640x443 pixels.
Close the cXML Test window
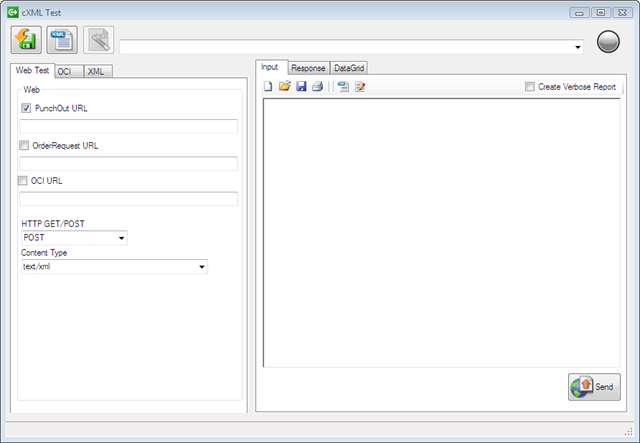(x=622, y=13)
